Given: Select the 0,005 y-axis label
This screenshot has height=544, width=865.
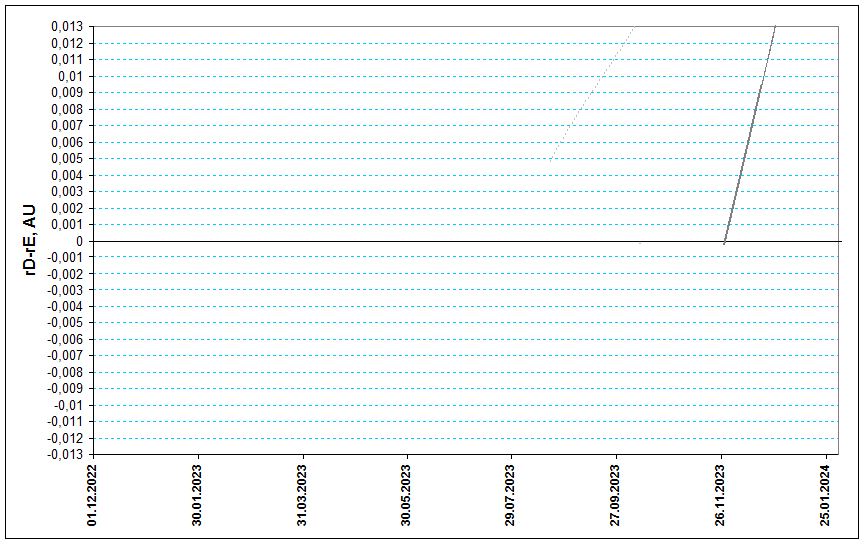Looking at the screenshot, I should 67,159.
